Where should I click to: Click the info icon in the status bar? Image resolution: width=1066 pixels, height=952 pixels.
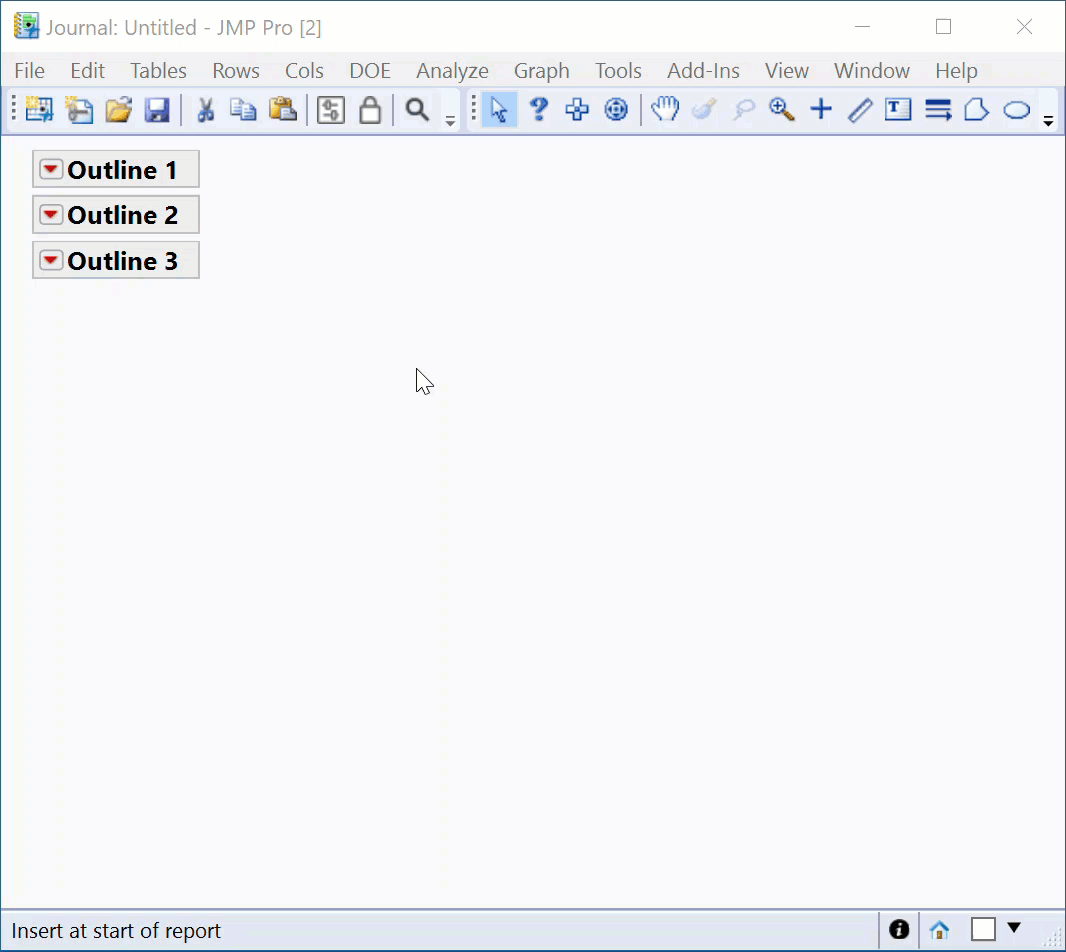pyautogui.click(x=898, y=930)
